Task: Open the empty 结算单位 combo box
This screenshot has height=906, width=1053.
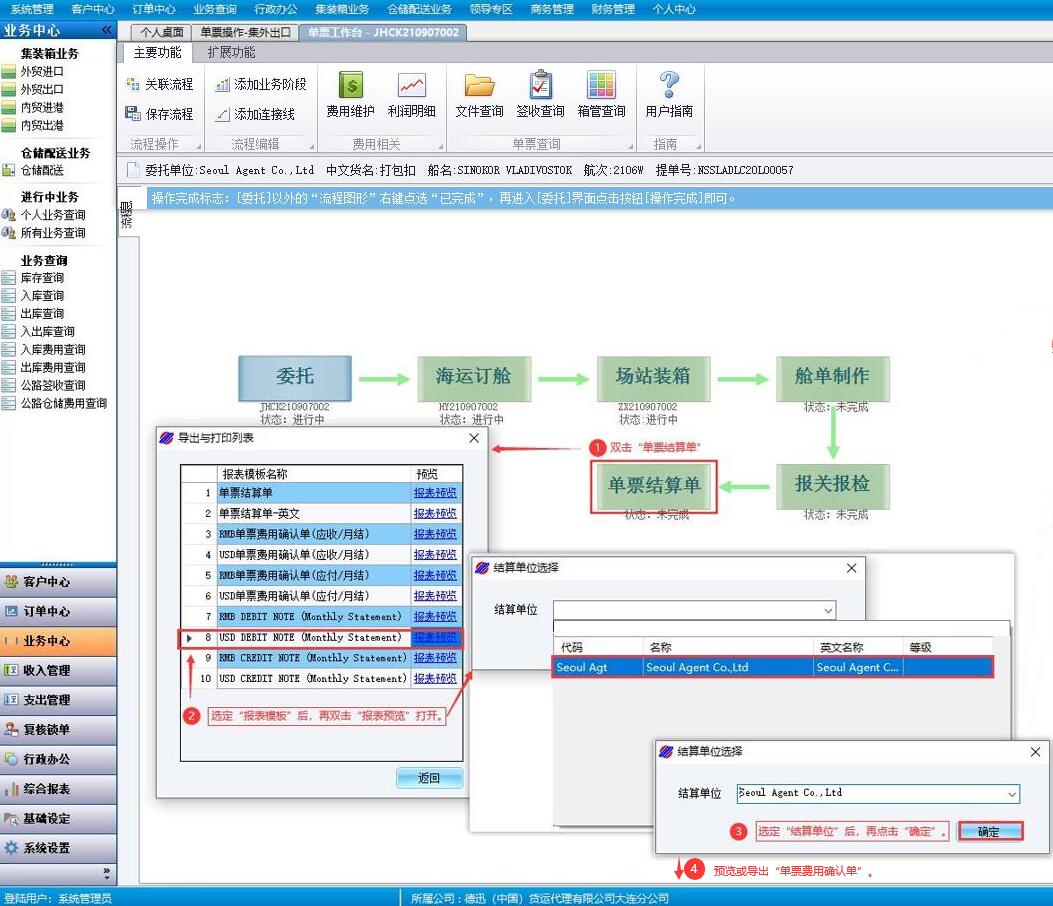Action: point(827,610)
